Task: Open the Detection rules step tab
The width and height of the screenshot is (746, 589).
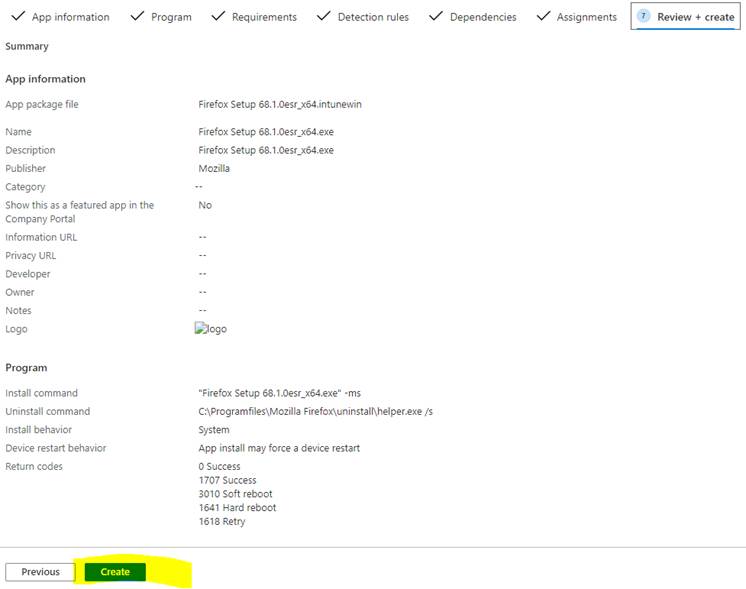Action: click(x=363, y=17)
